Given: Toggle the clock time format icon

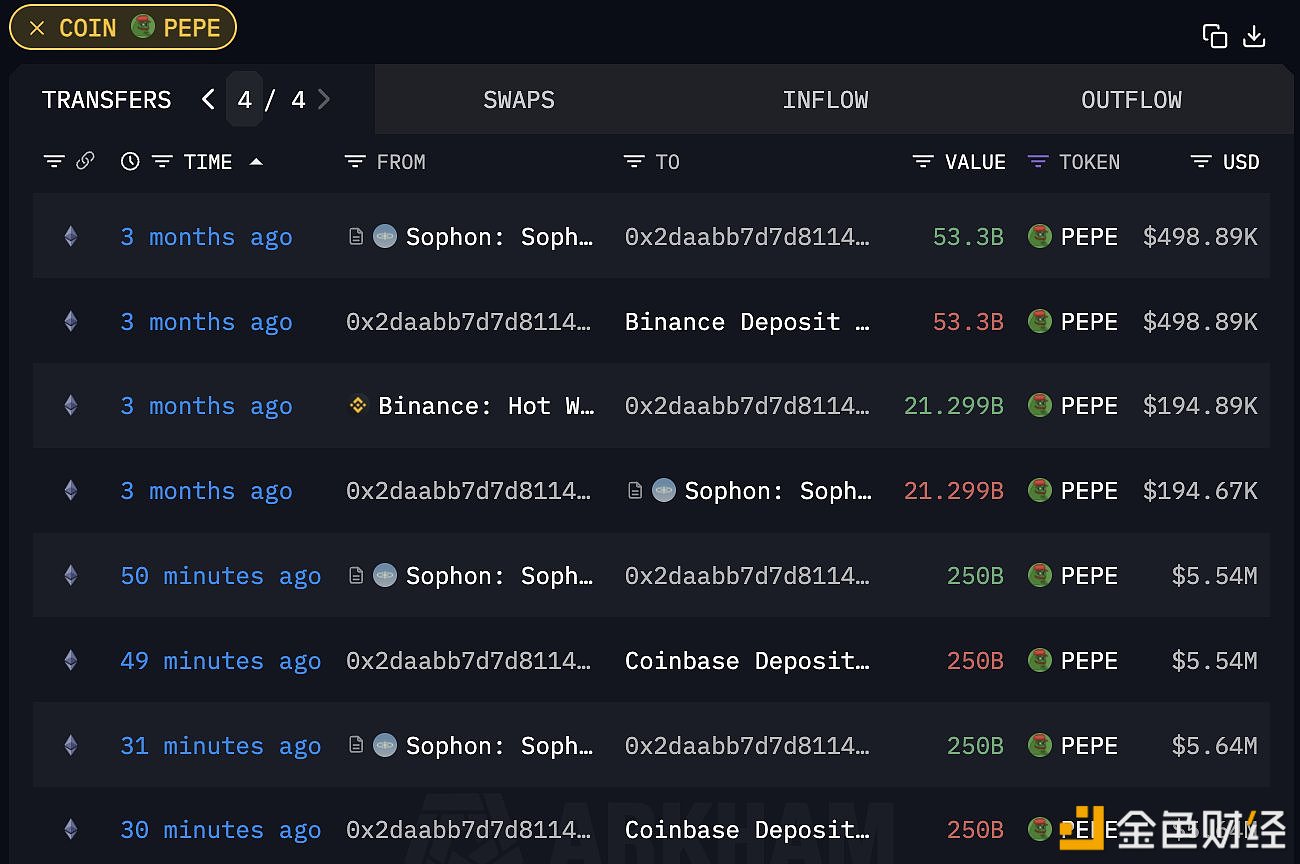Looking at the screenshot, I should 130,161.
